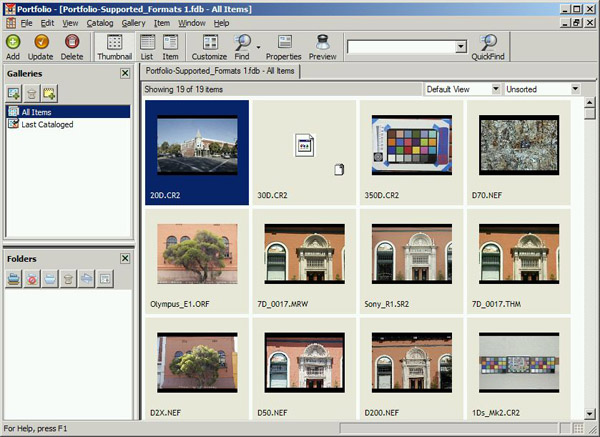Expand the Find button dropdown arrow
Image resolution: width=600 pixels, height=437 pixels.
(x=258, y=47)
